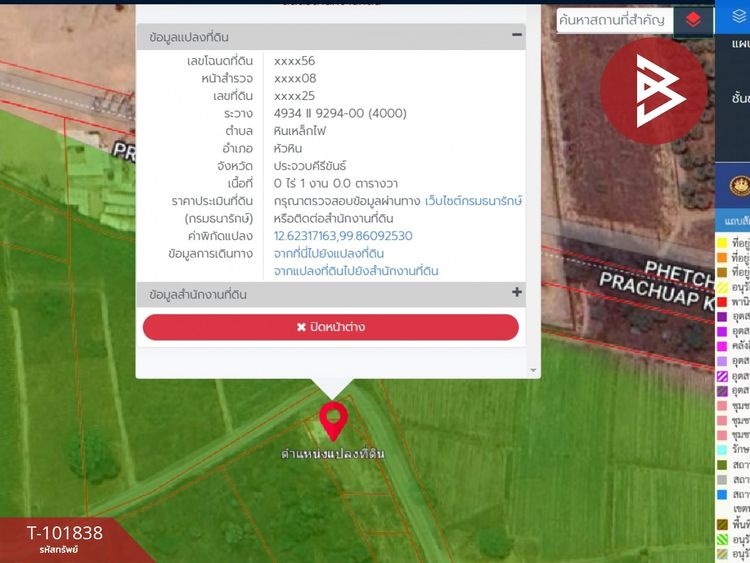Screen dimensions: 750x563
Task: Open จากแปลงที่ดินไปยังสำนักงานที่ดิน directions link
Action: (356, 271)
